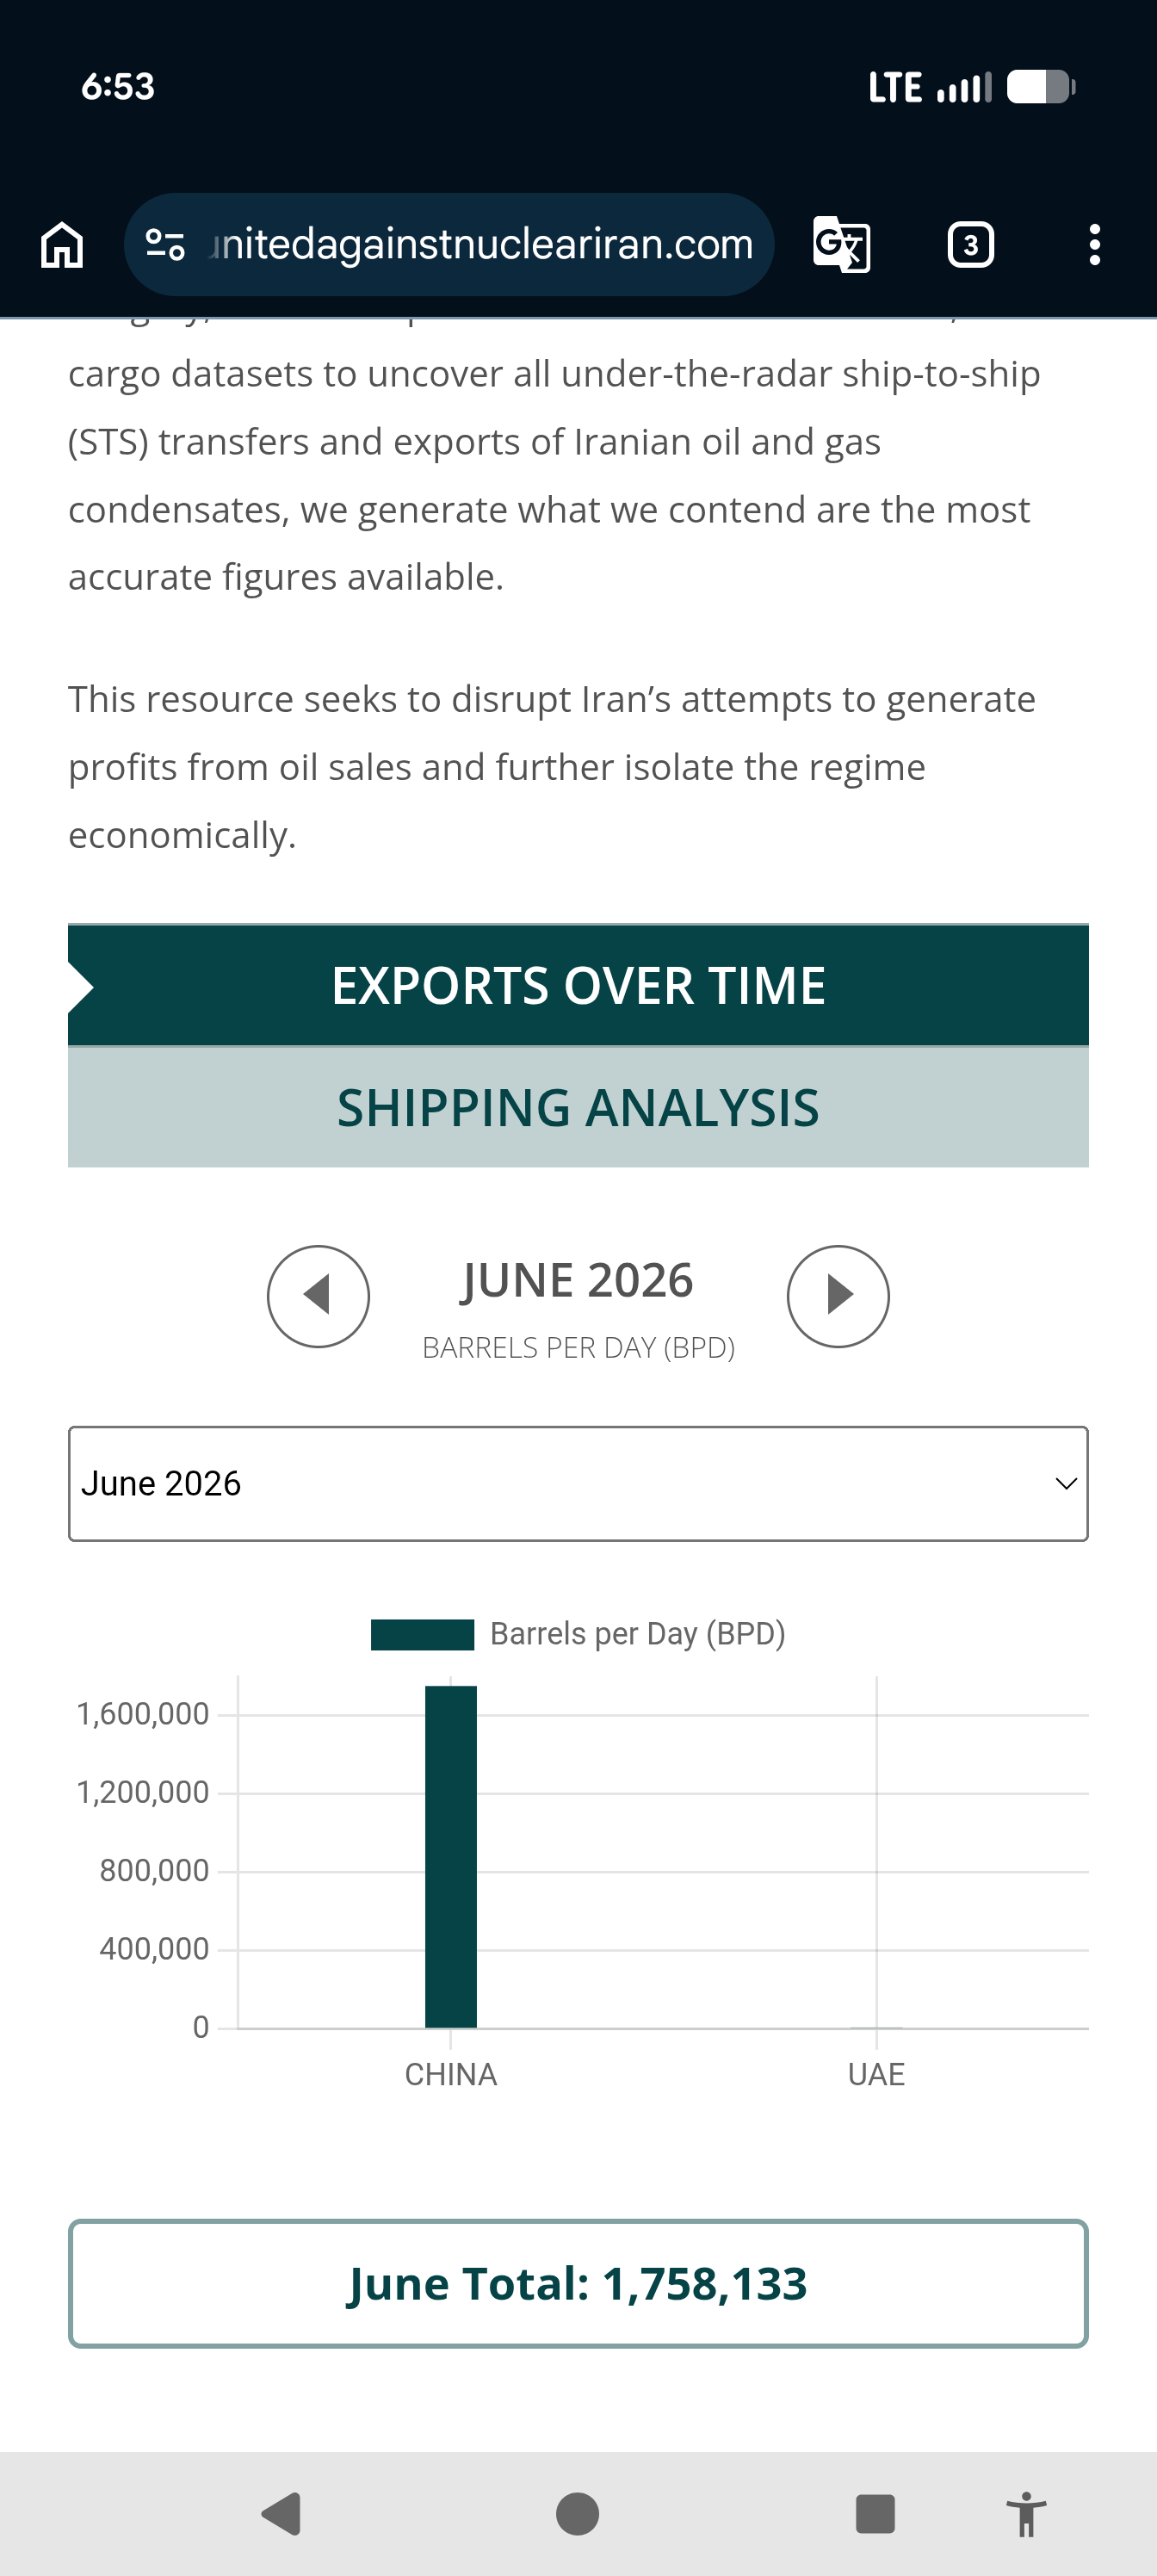Image resolution: width=1157 pixels, height=2576 pixels.
Task: Go to next month with right arrow
Action: tap(838, 1296)
